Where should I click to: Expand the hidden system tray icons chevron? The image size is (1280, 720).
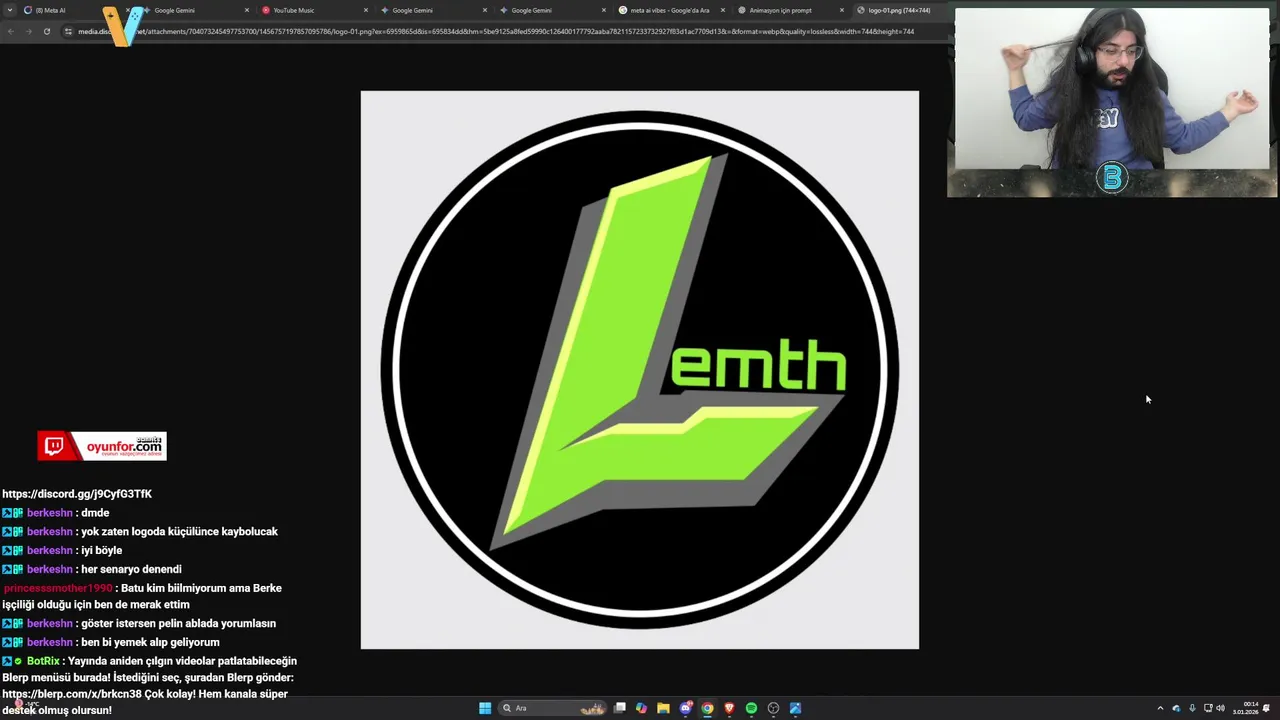(1160, 708)
